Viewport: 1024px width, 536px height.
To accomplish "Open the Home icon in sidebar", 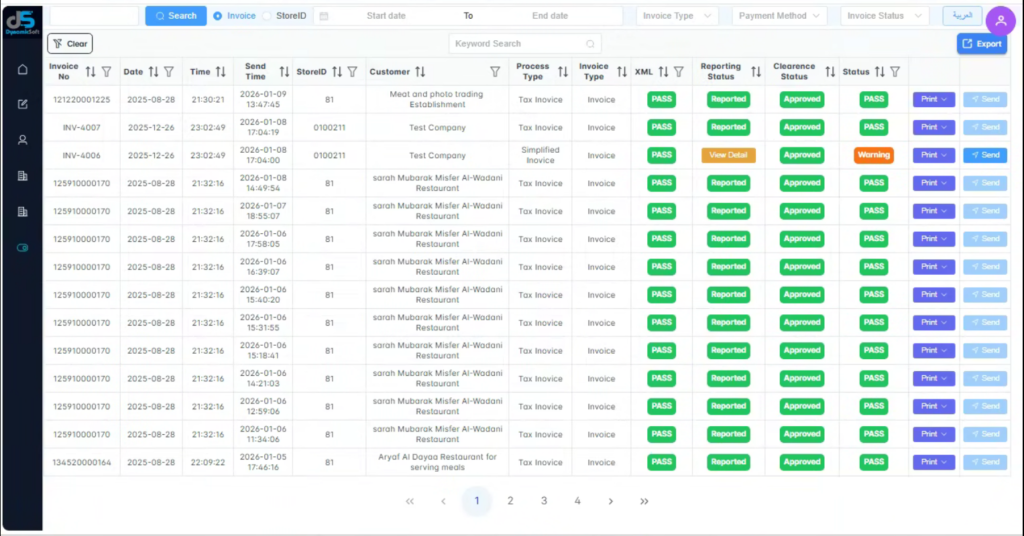I will click(22, 69).
